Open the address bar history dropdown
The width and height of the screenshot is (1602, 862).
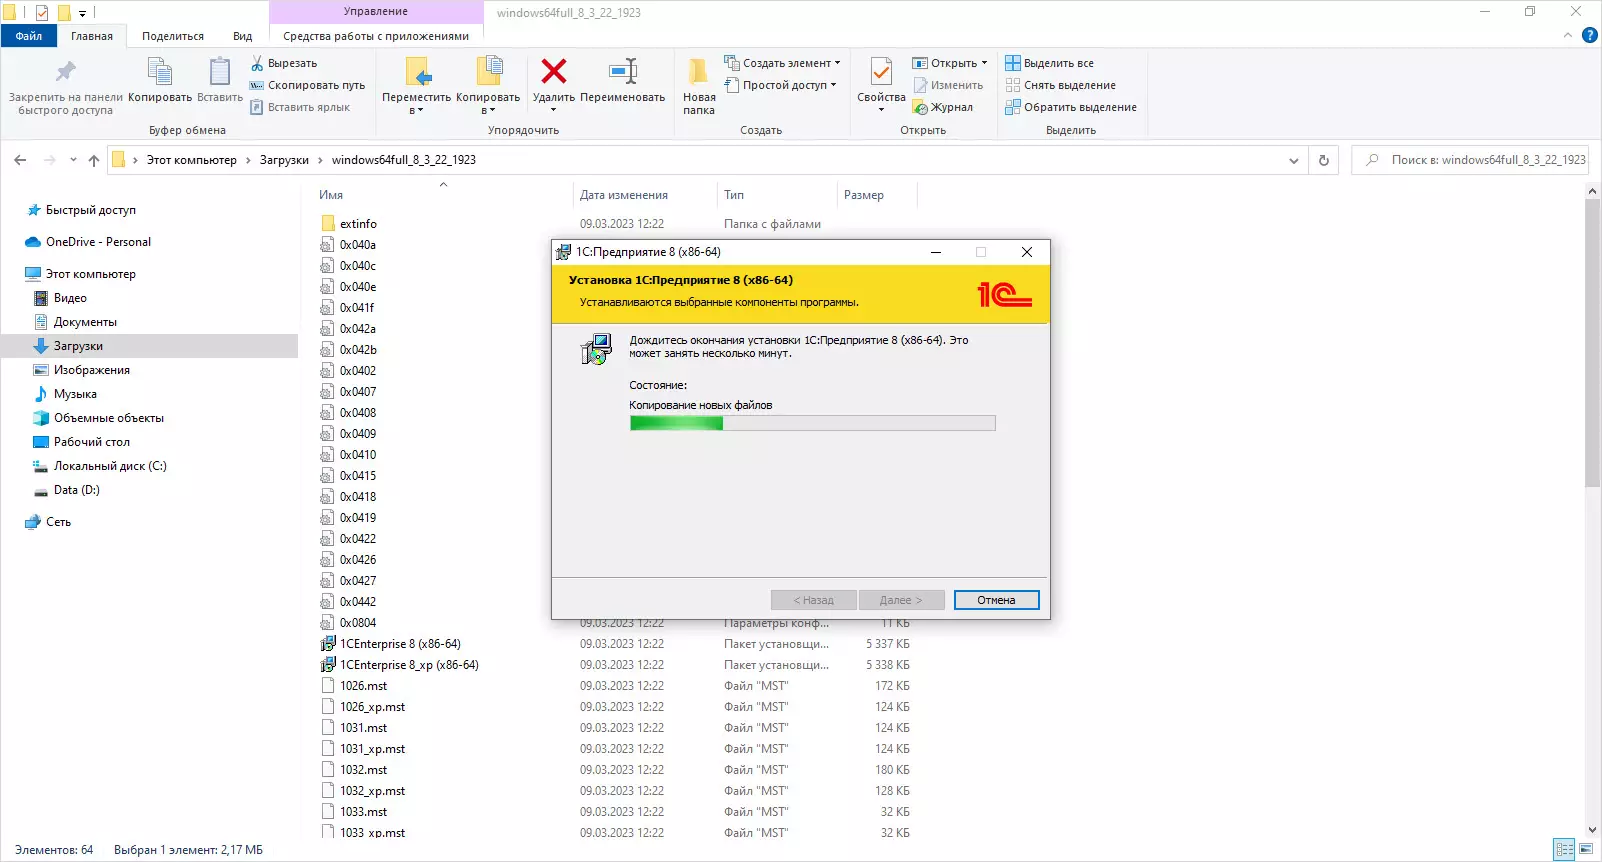point(1294,160)
